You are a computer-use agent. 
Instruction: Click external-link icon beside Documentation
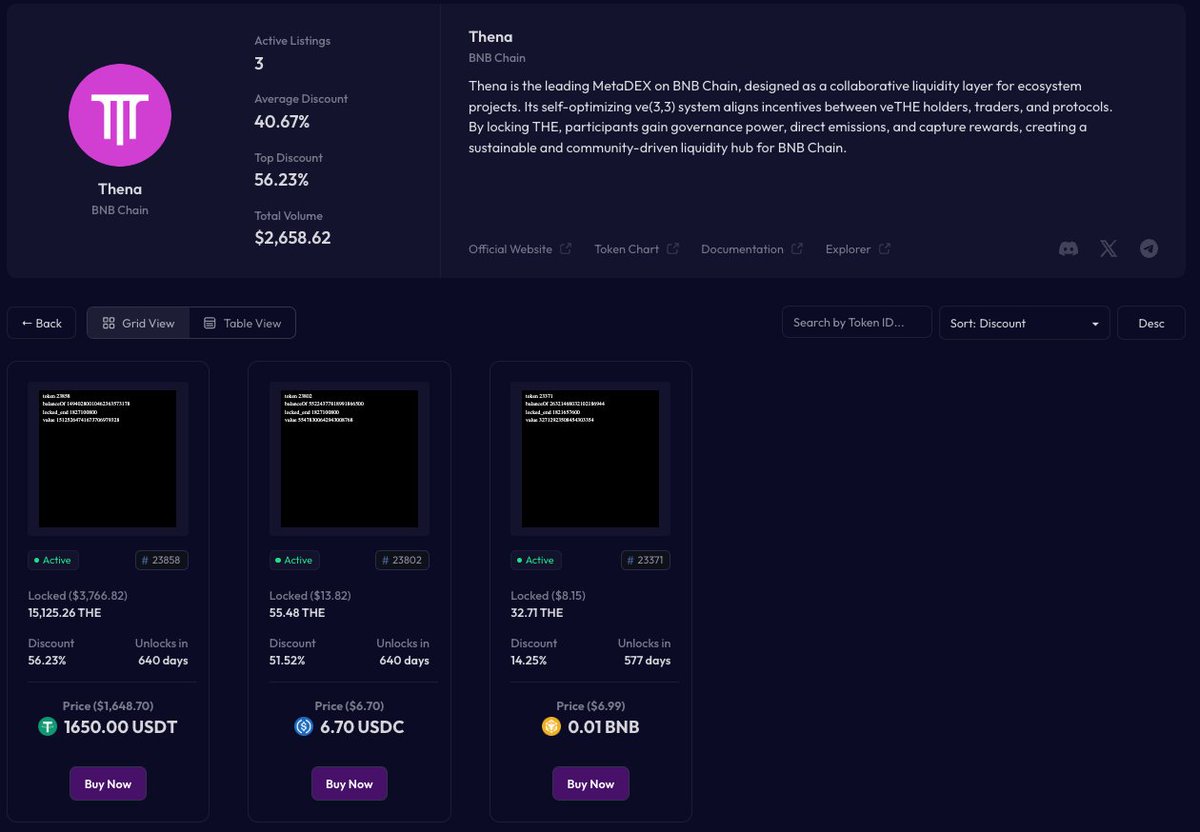click(x=797, y=249)
